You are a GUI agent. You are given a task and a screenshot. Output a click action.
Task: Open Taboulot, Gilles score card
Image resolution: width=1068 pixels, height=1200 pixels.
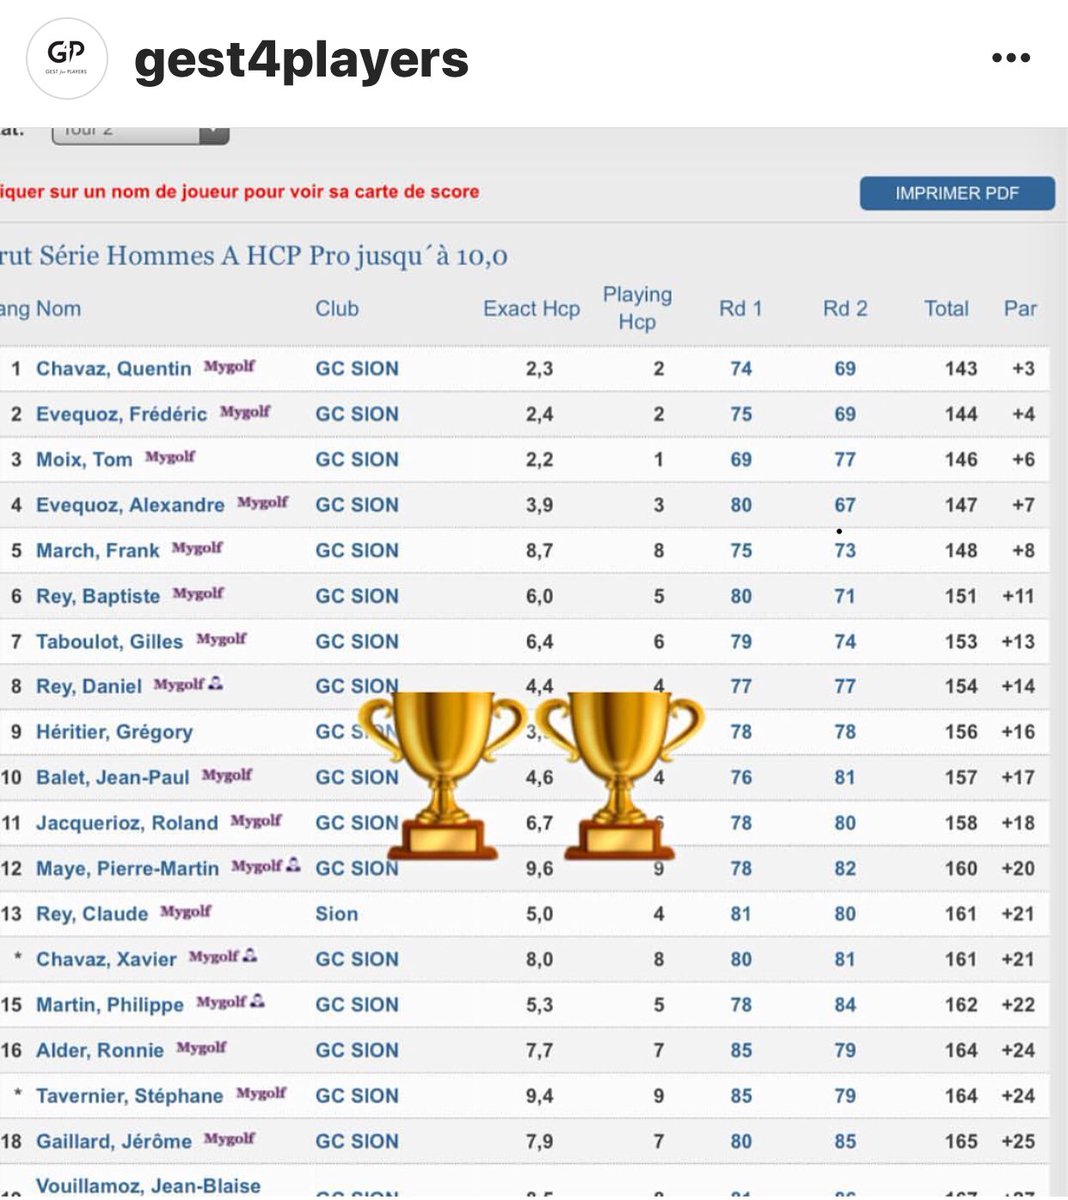tap(109, 641)
